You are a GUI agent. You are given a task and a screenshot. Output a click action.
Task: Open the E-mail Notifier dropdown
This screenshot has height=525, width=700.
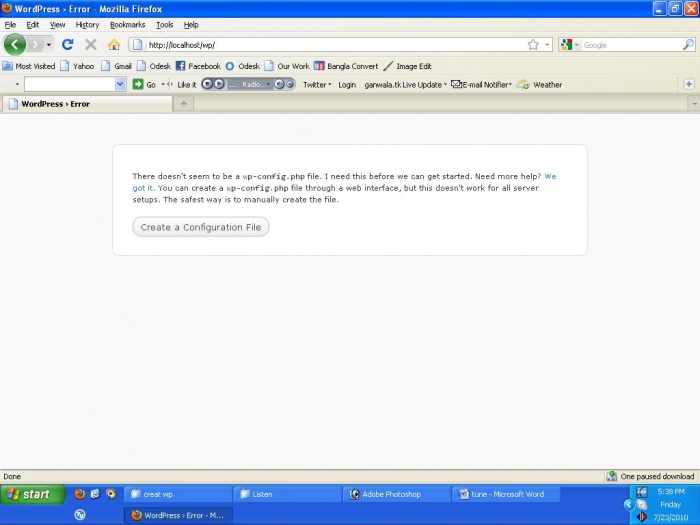click(481, 84)
